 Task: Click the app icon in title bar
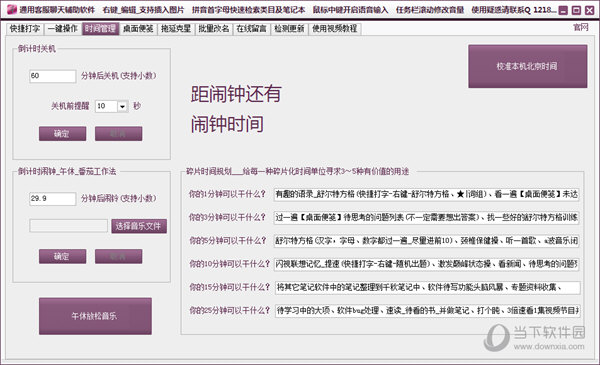(11, 10)
